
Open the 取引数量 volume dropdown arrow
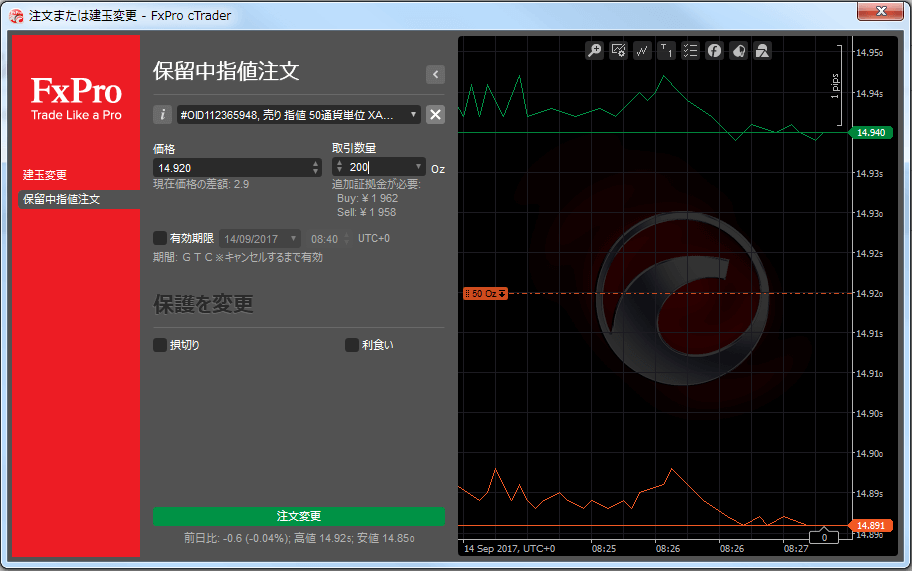(x=418, y=167)
